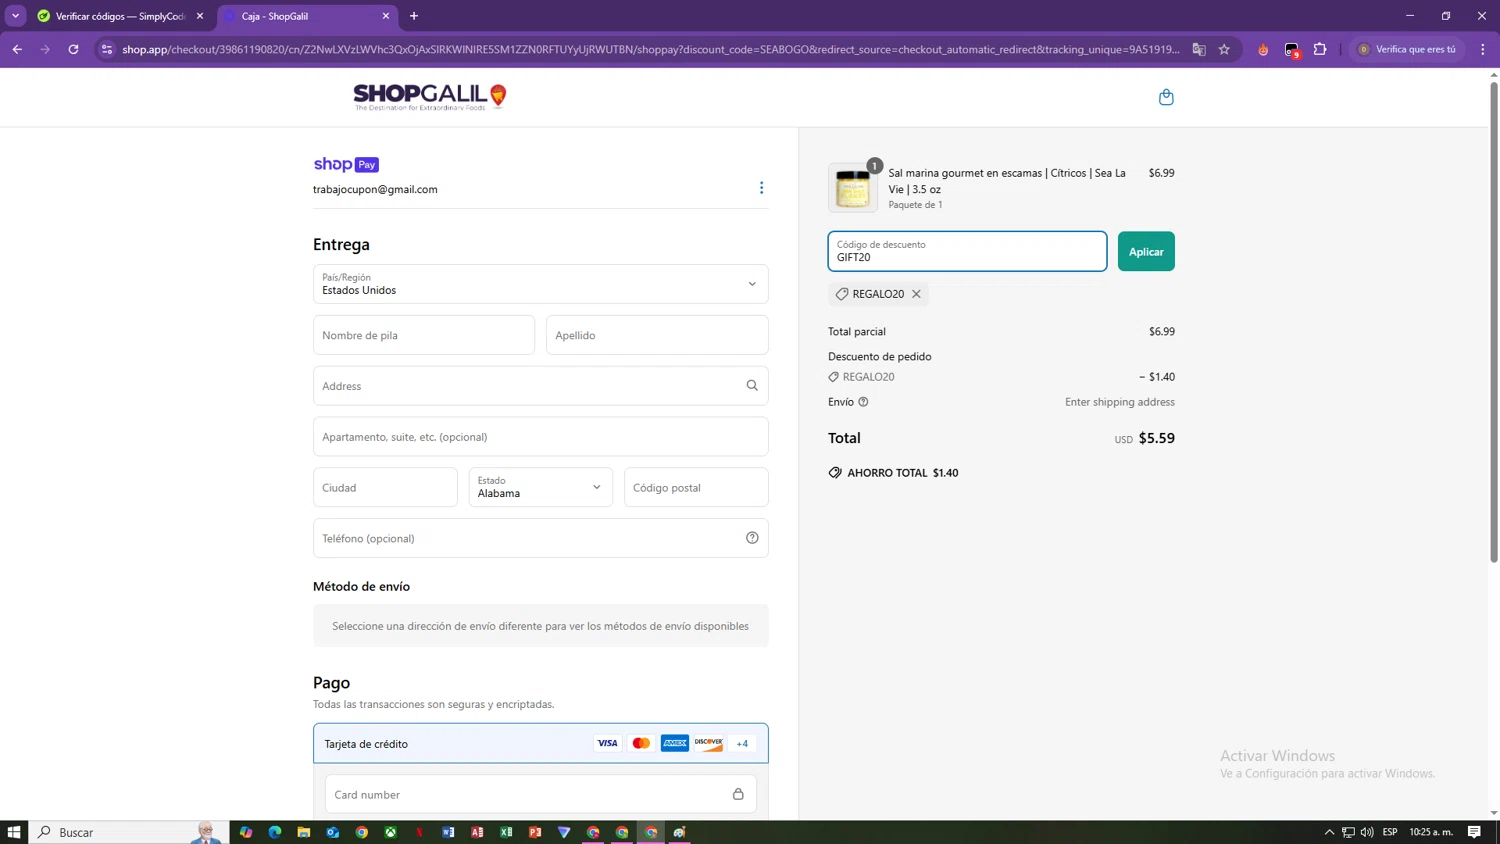
Task: Open Access from taskbar
Action: tap(477, 832)
